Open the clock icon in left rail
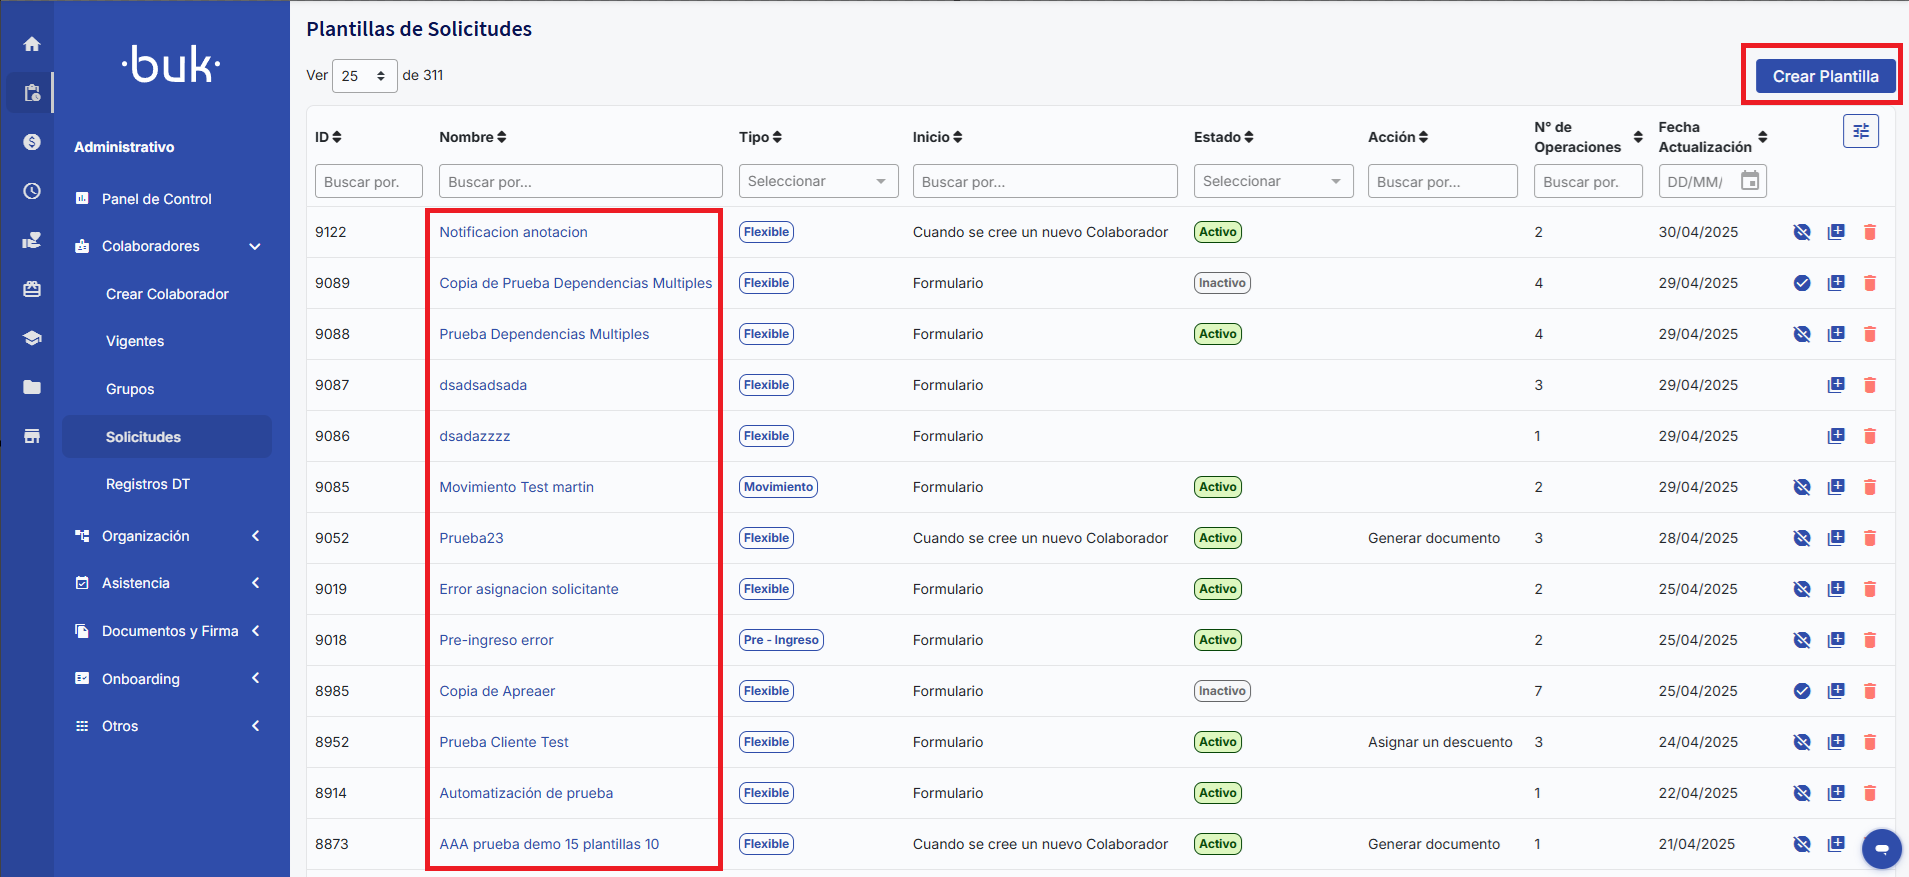 32,191
